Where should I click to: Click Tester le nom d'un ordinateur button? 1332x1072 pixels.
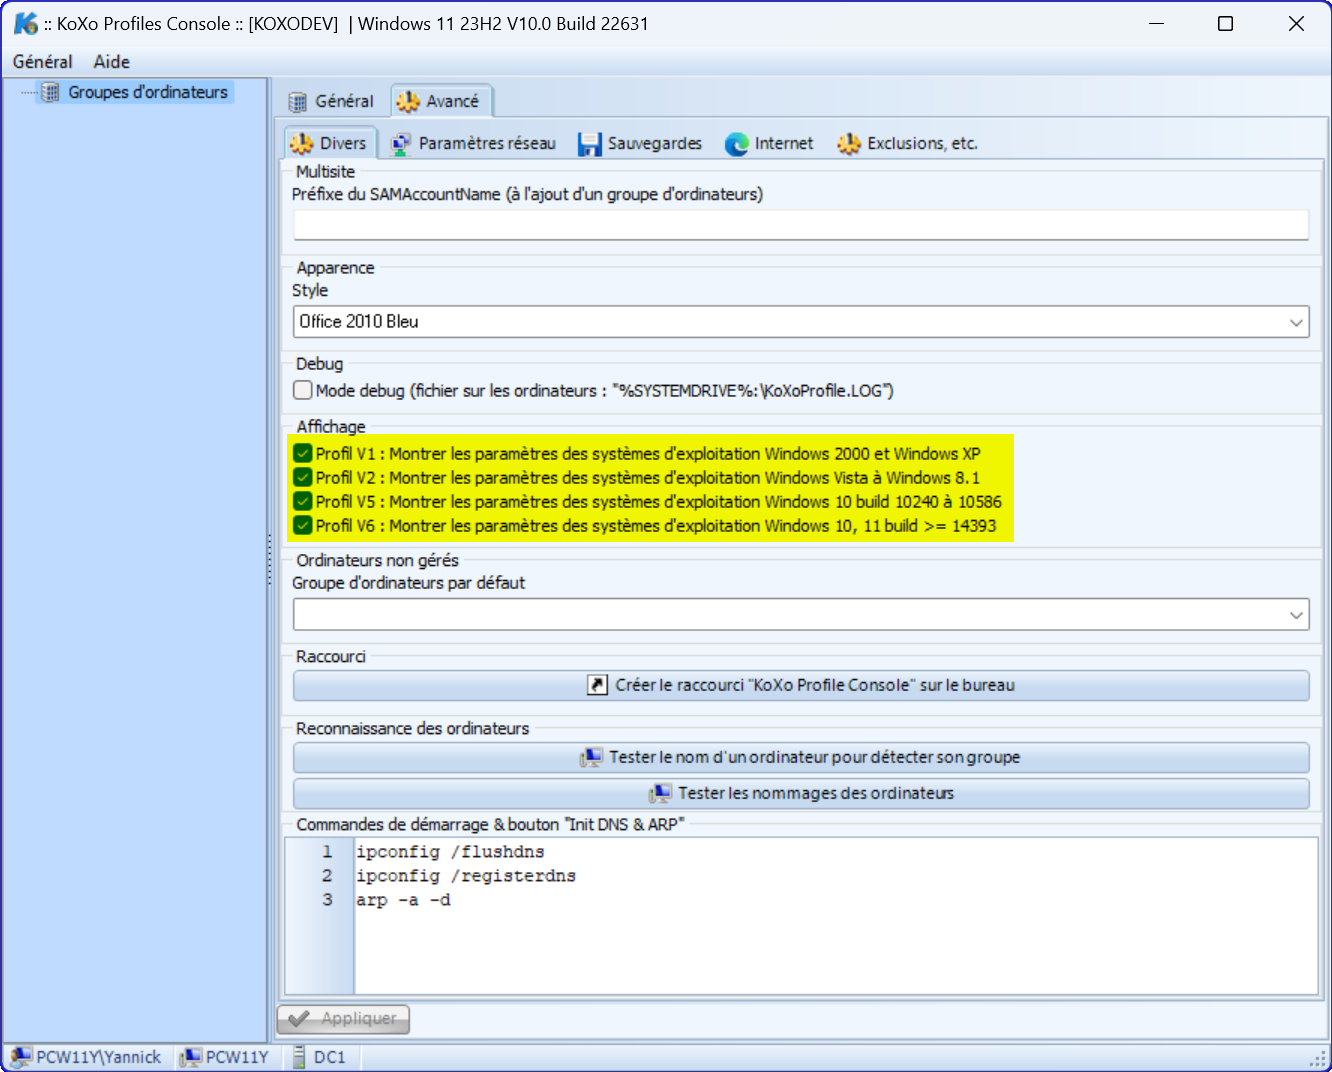801,758
